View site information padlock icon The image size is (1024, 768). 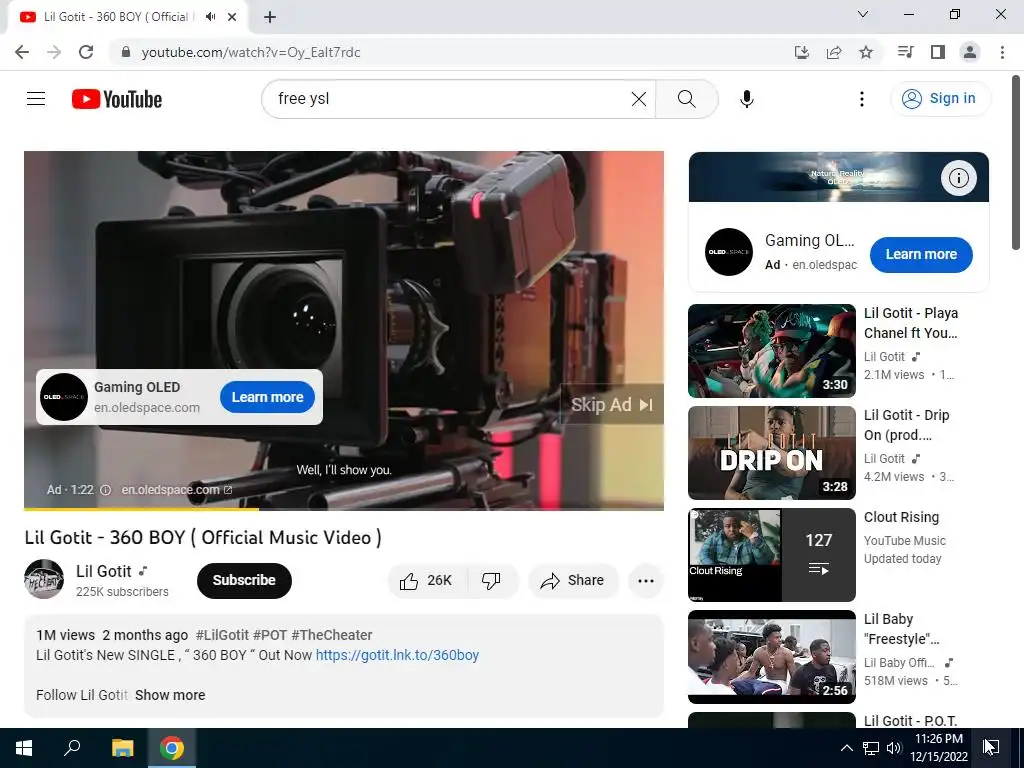[126, 52]
